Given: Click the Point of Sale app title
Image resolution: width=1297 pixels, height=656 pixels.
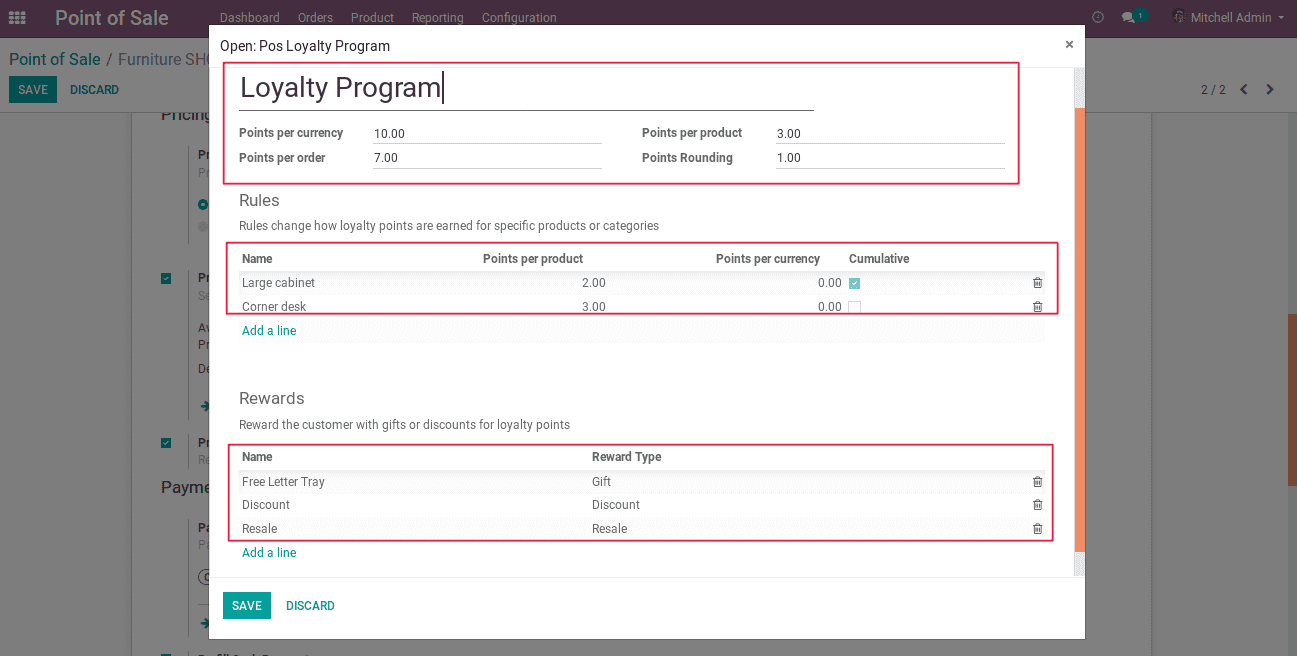Looking at the screenshot, I should [x=112, y=18].
